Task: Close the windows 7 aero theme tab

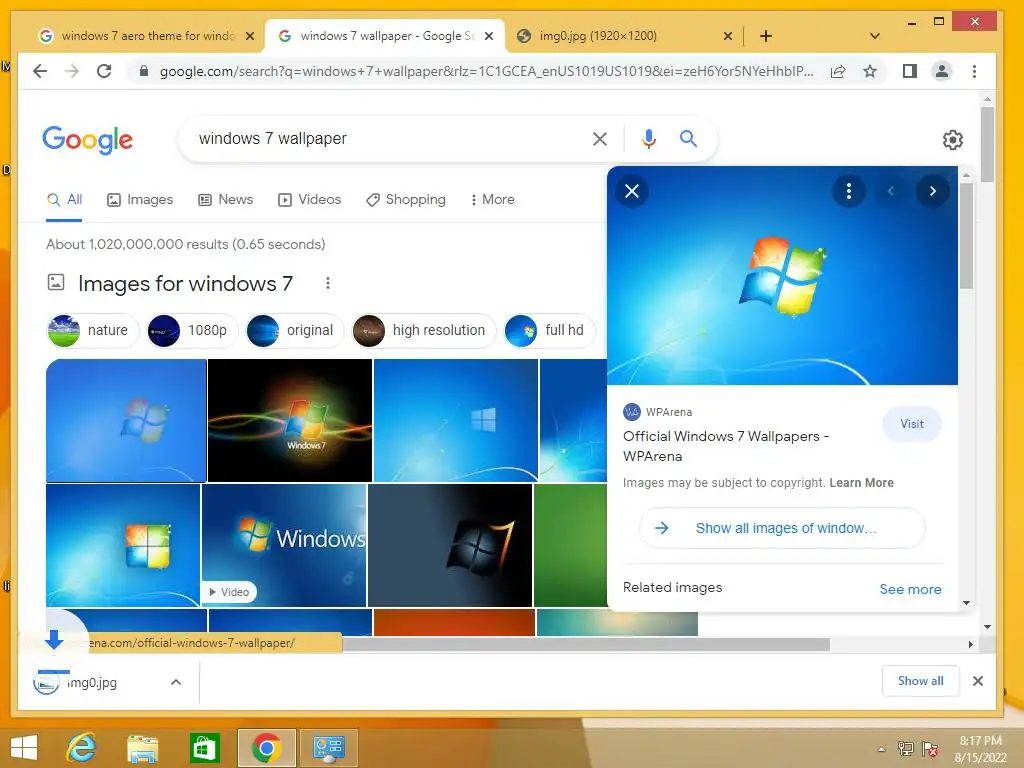Action: click(249, 36)
